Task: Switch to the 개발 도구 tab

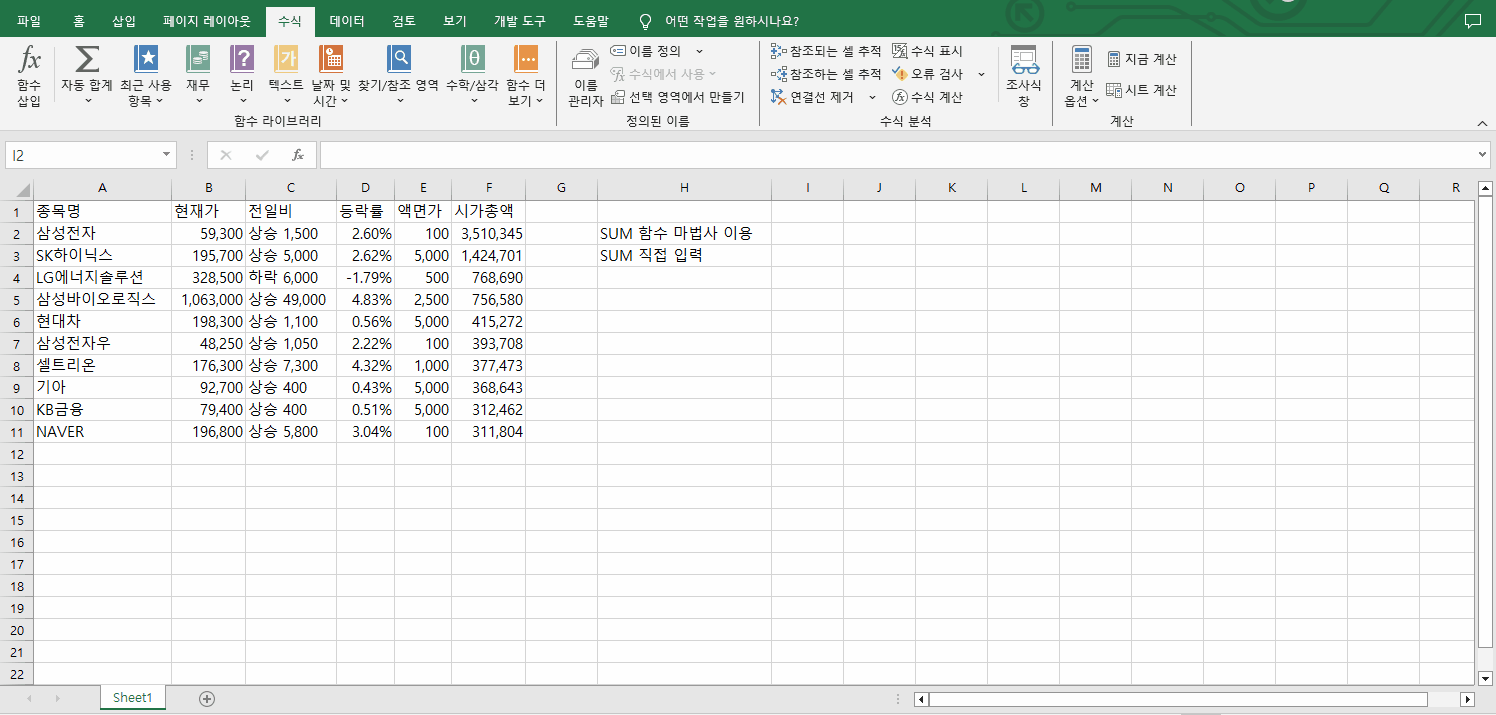Action: click(x=520, y=21)
